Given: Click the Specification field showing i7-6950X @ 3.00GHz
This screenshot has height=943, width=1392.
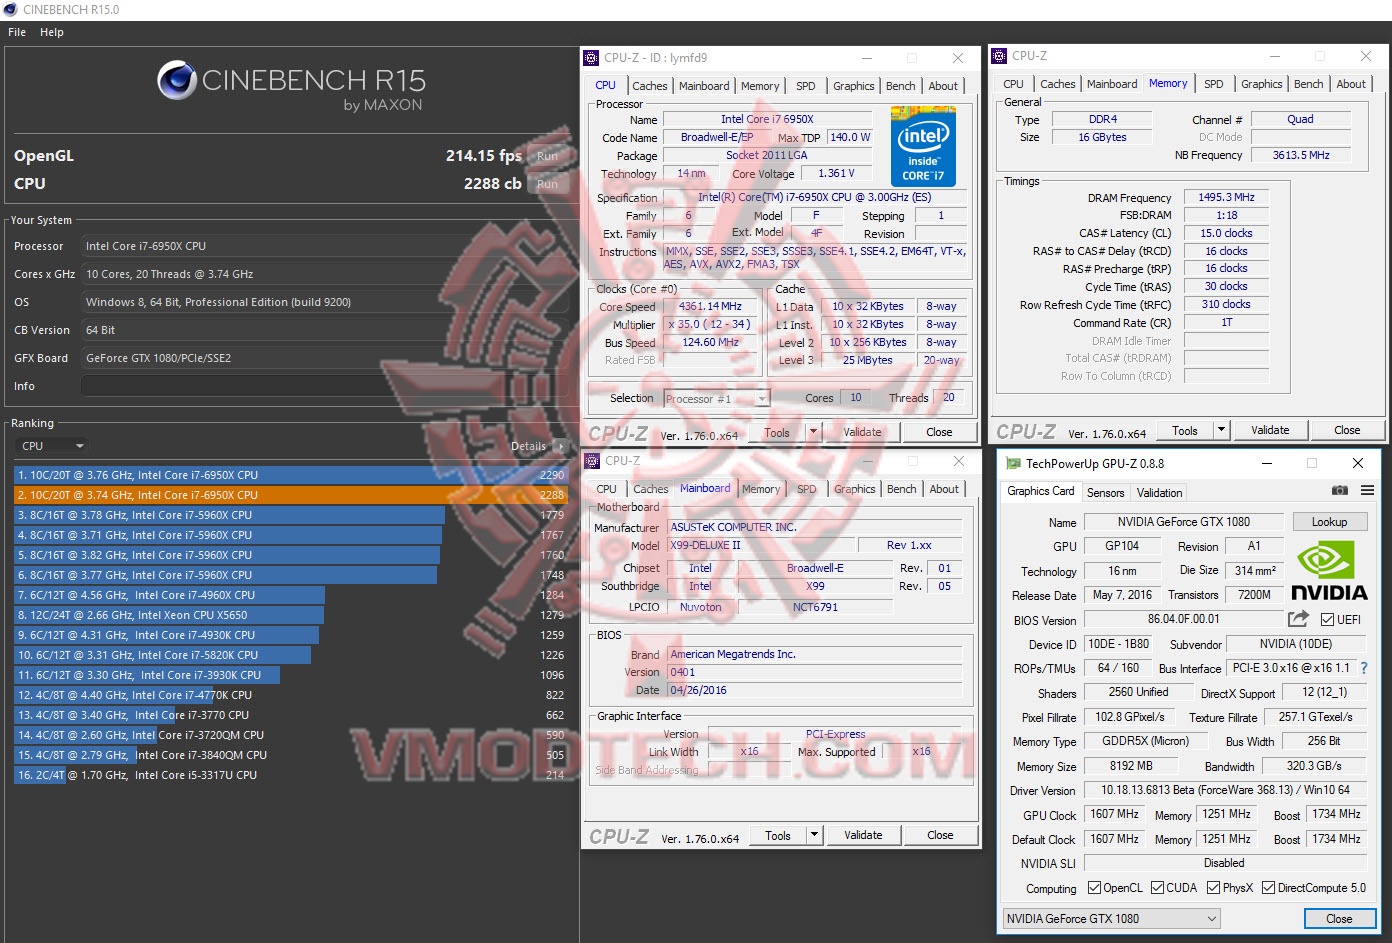Looking at the screenshot, I should click(814, 198).
